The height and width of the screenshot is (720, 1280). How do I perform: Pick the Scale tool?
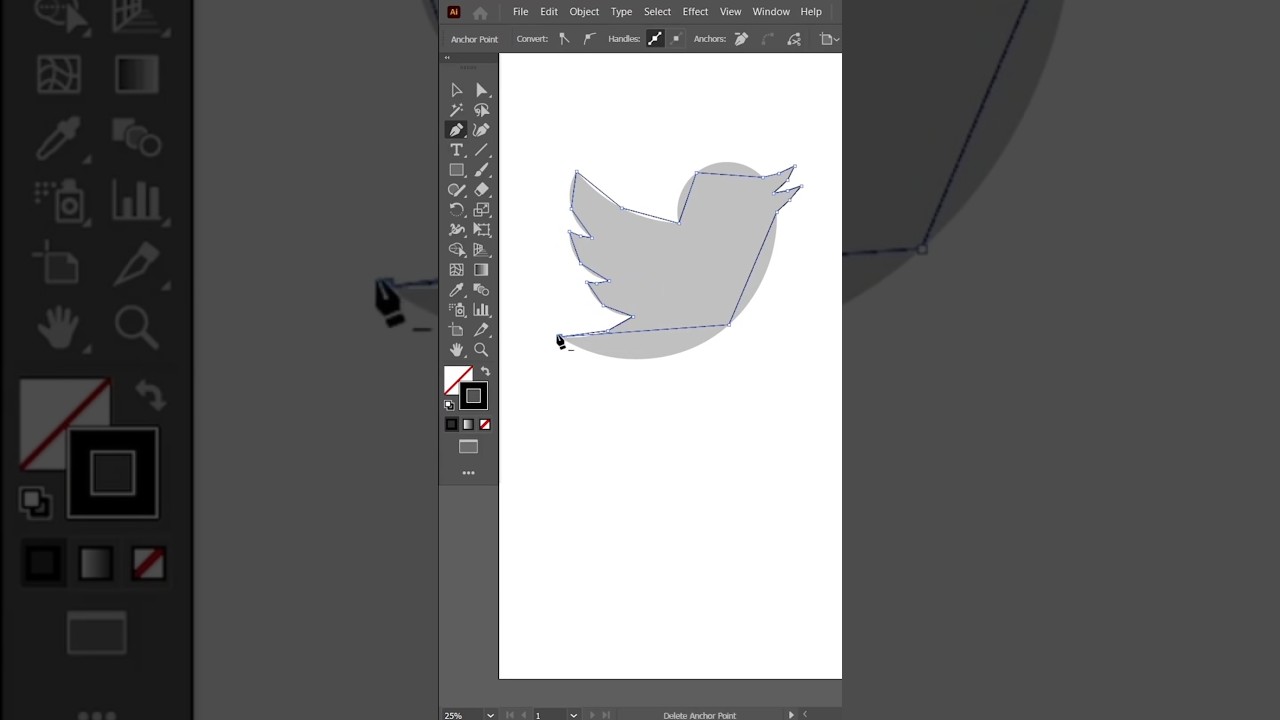481,210
